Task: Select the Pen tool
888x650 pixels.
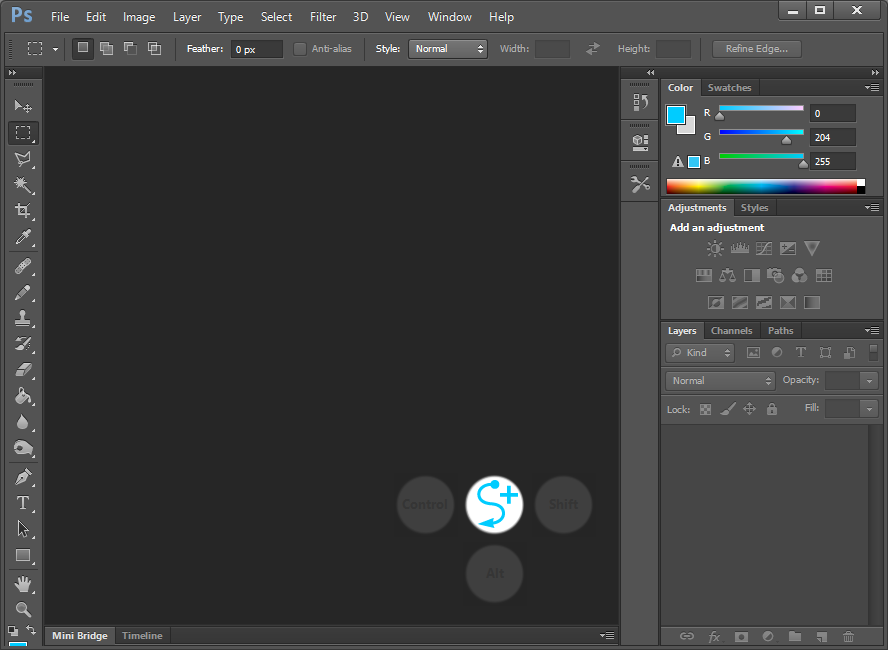Action: (22, 476)
